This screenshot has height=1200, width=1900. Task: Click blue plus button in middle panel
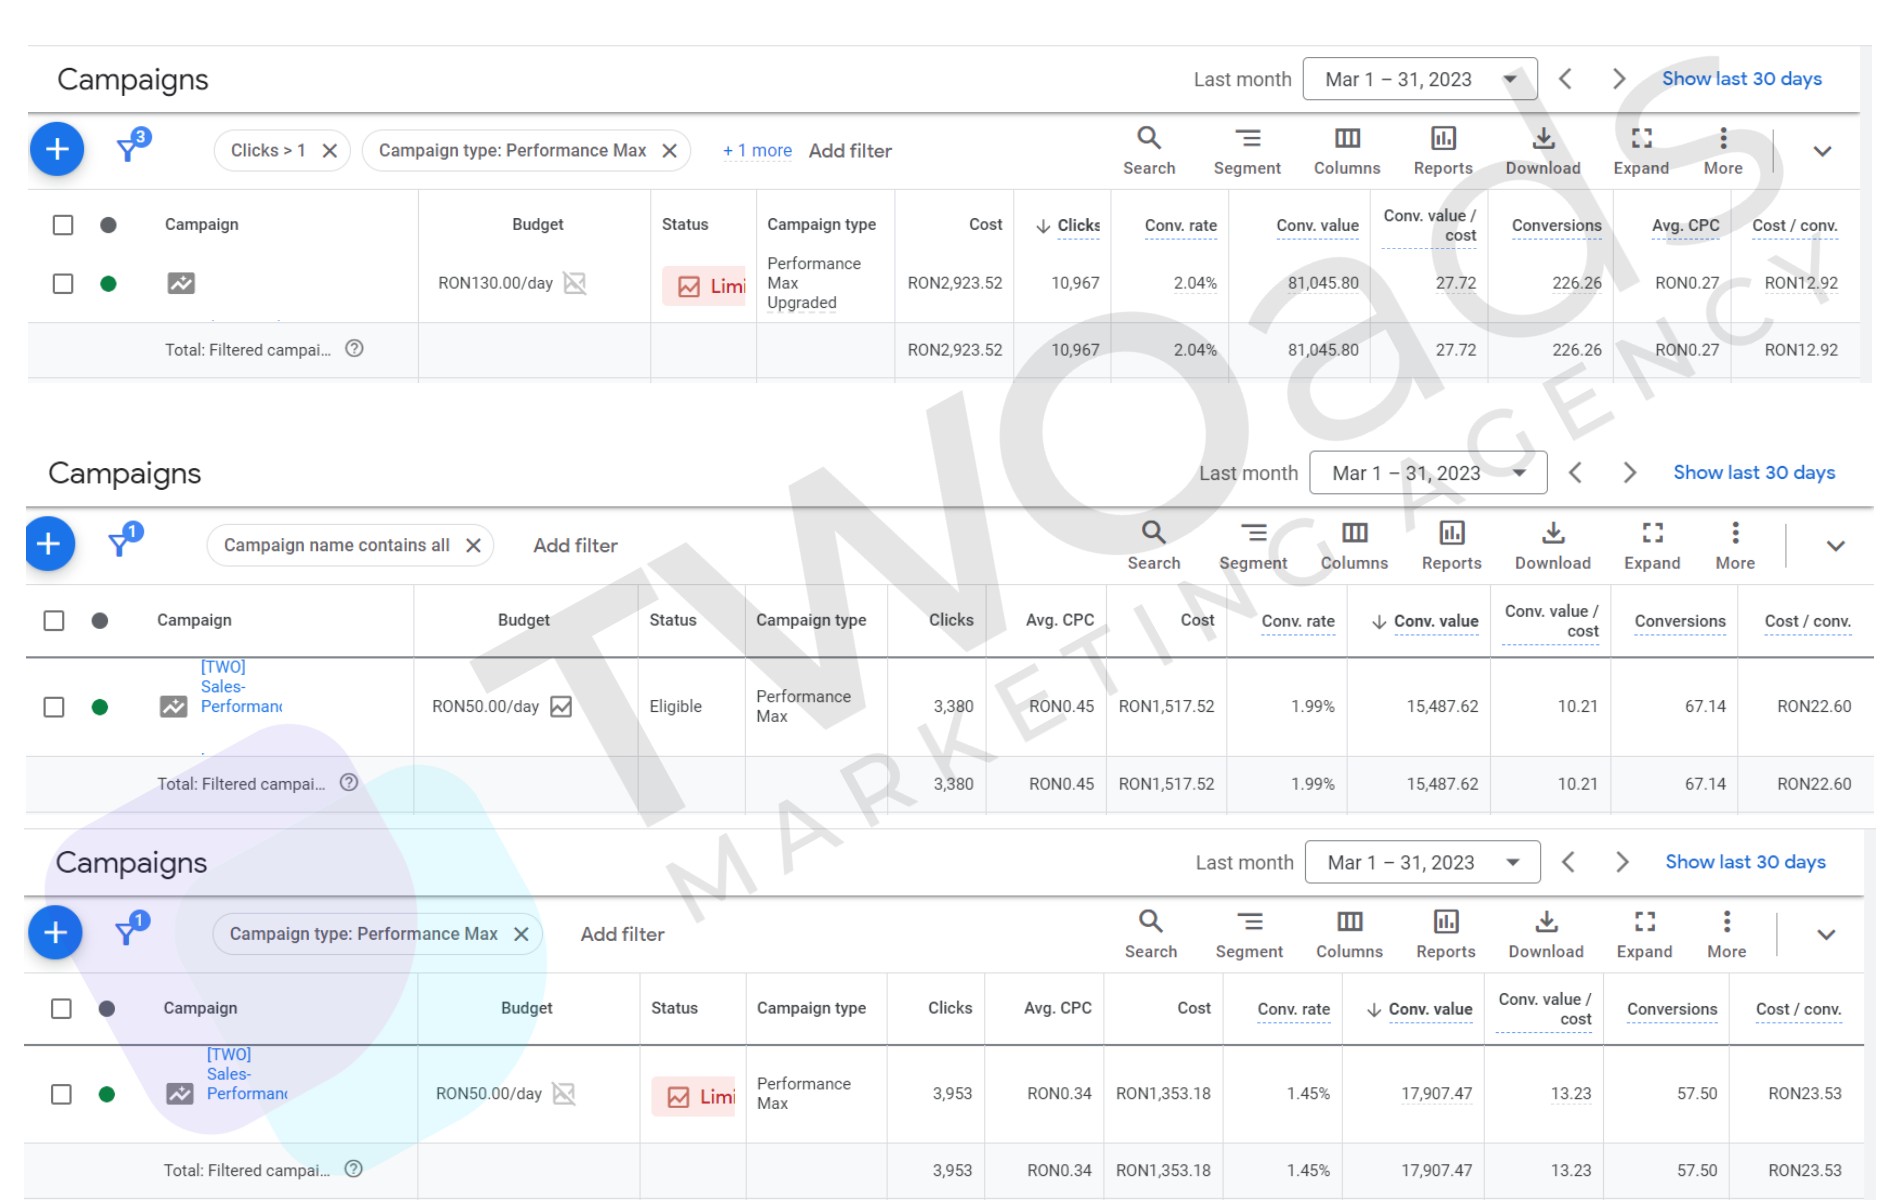[x=48, y=544]
